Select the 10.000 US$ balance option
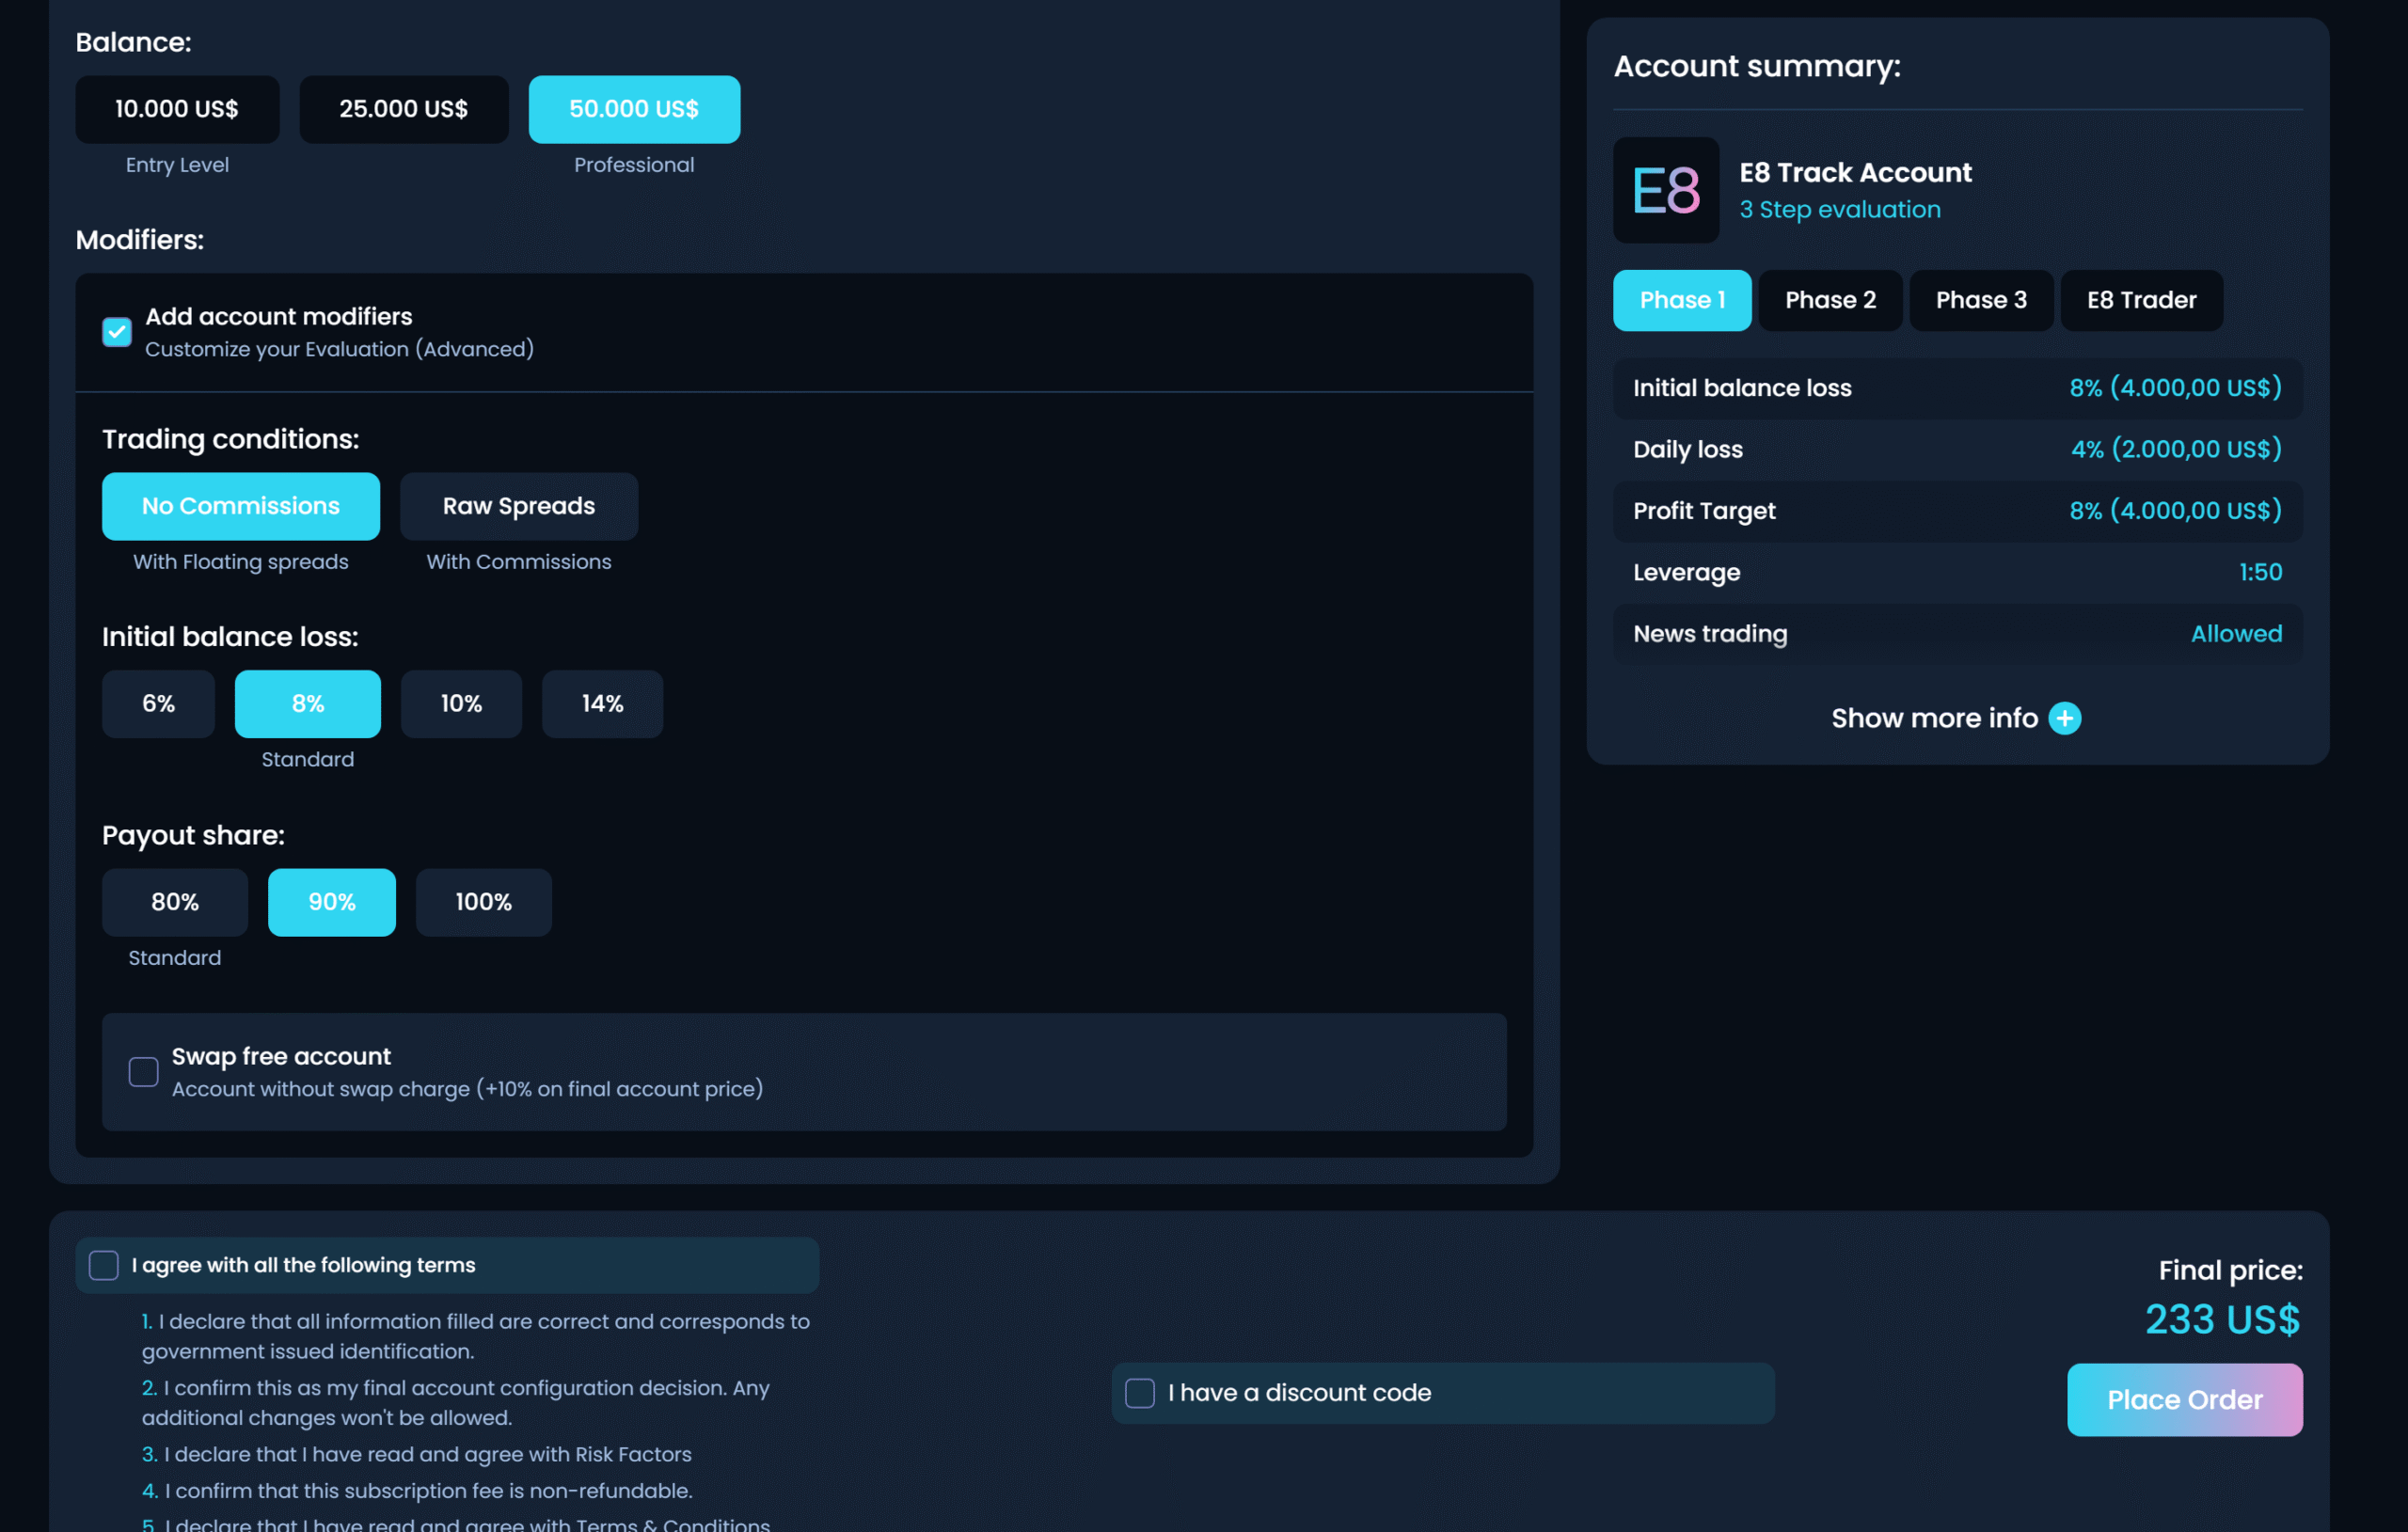This screenshot has height=1532, width=2408. pyautogui.click(x=177, y=109)
